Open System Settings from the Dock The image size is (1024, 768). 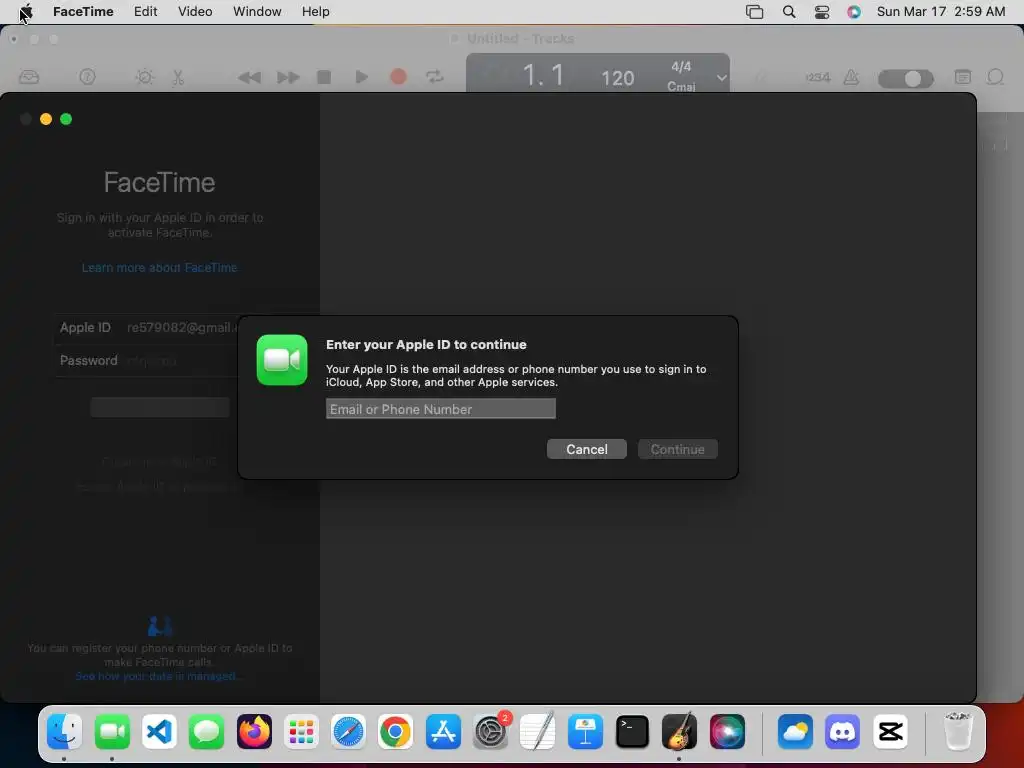(490, 731)
